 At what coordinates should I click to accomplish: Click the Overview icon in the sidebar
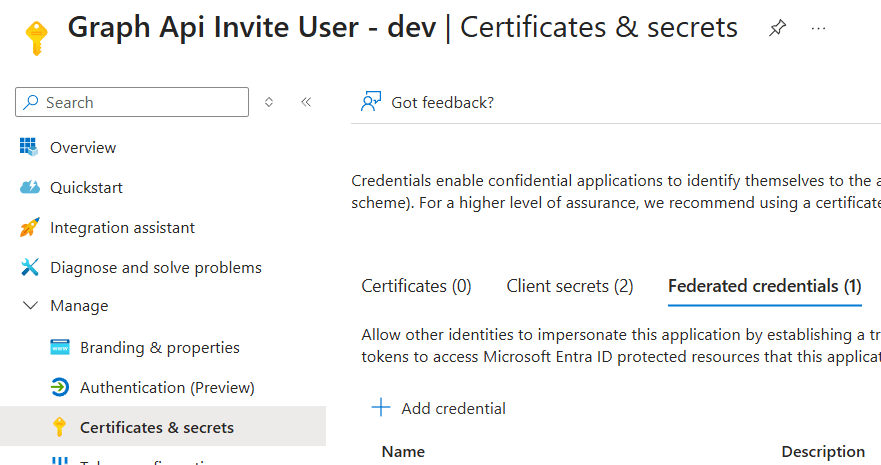click(x=29, y=147)
